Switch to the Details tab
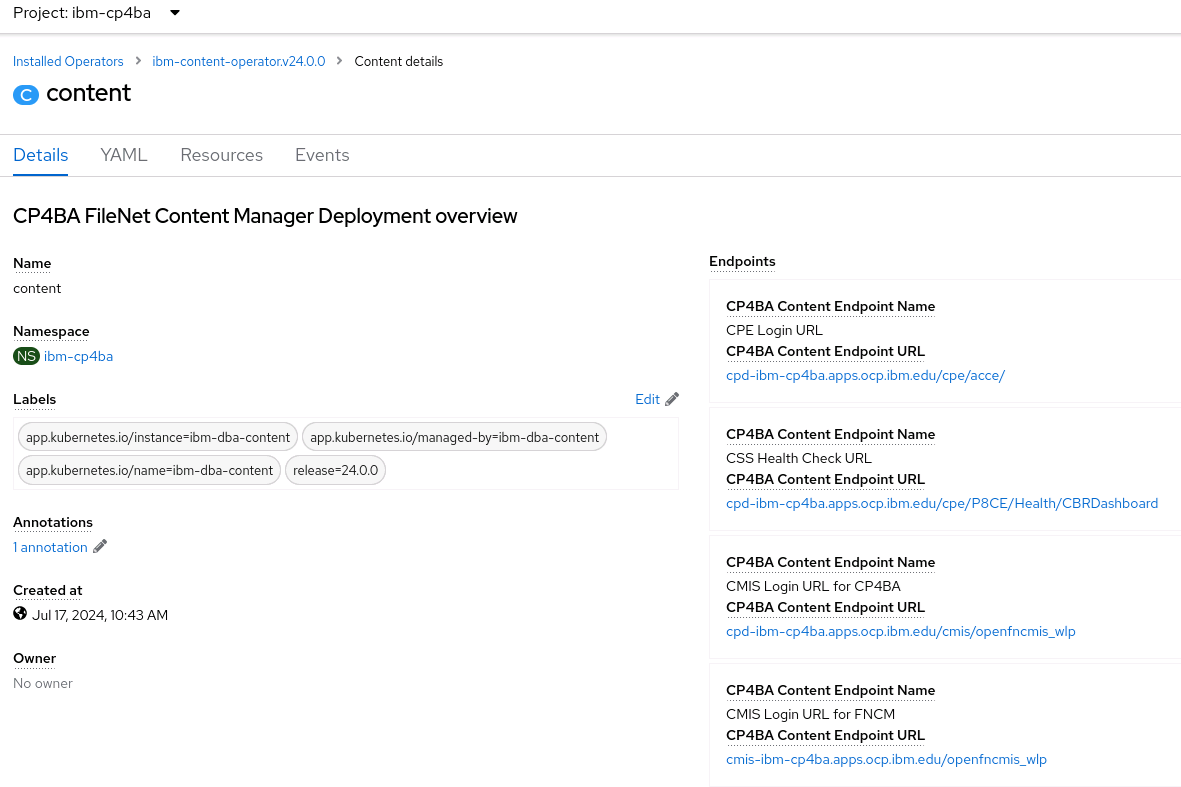 tap(41, 155)
